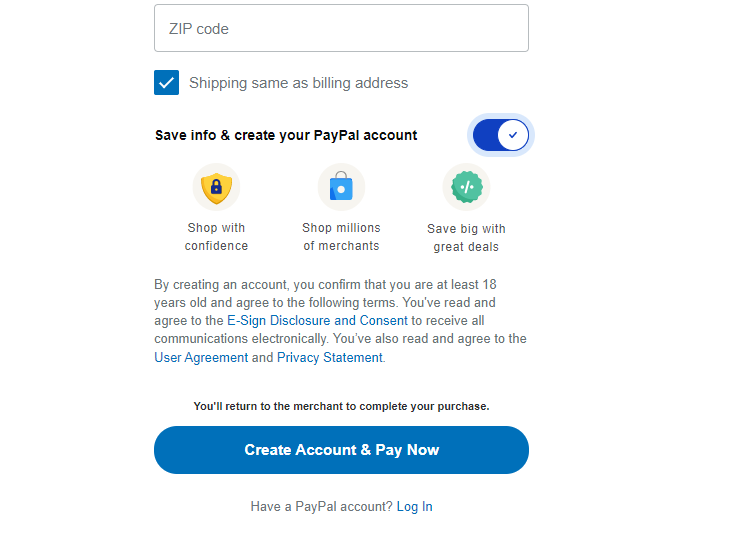This screenshot has height=538, width=737.
Task: Click the yellow shield lock icon
Action: [216, 187]
